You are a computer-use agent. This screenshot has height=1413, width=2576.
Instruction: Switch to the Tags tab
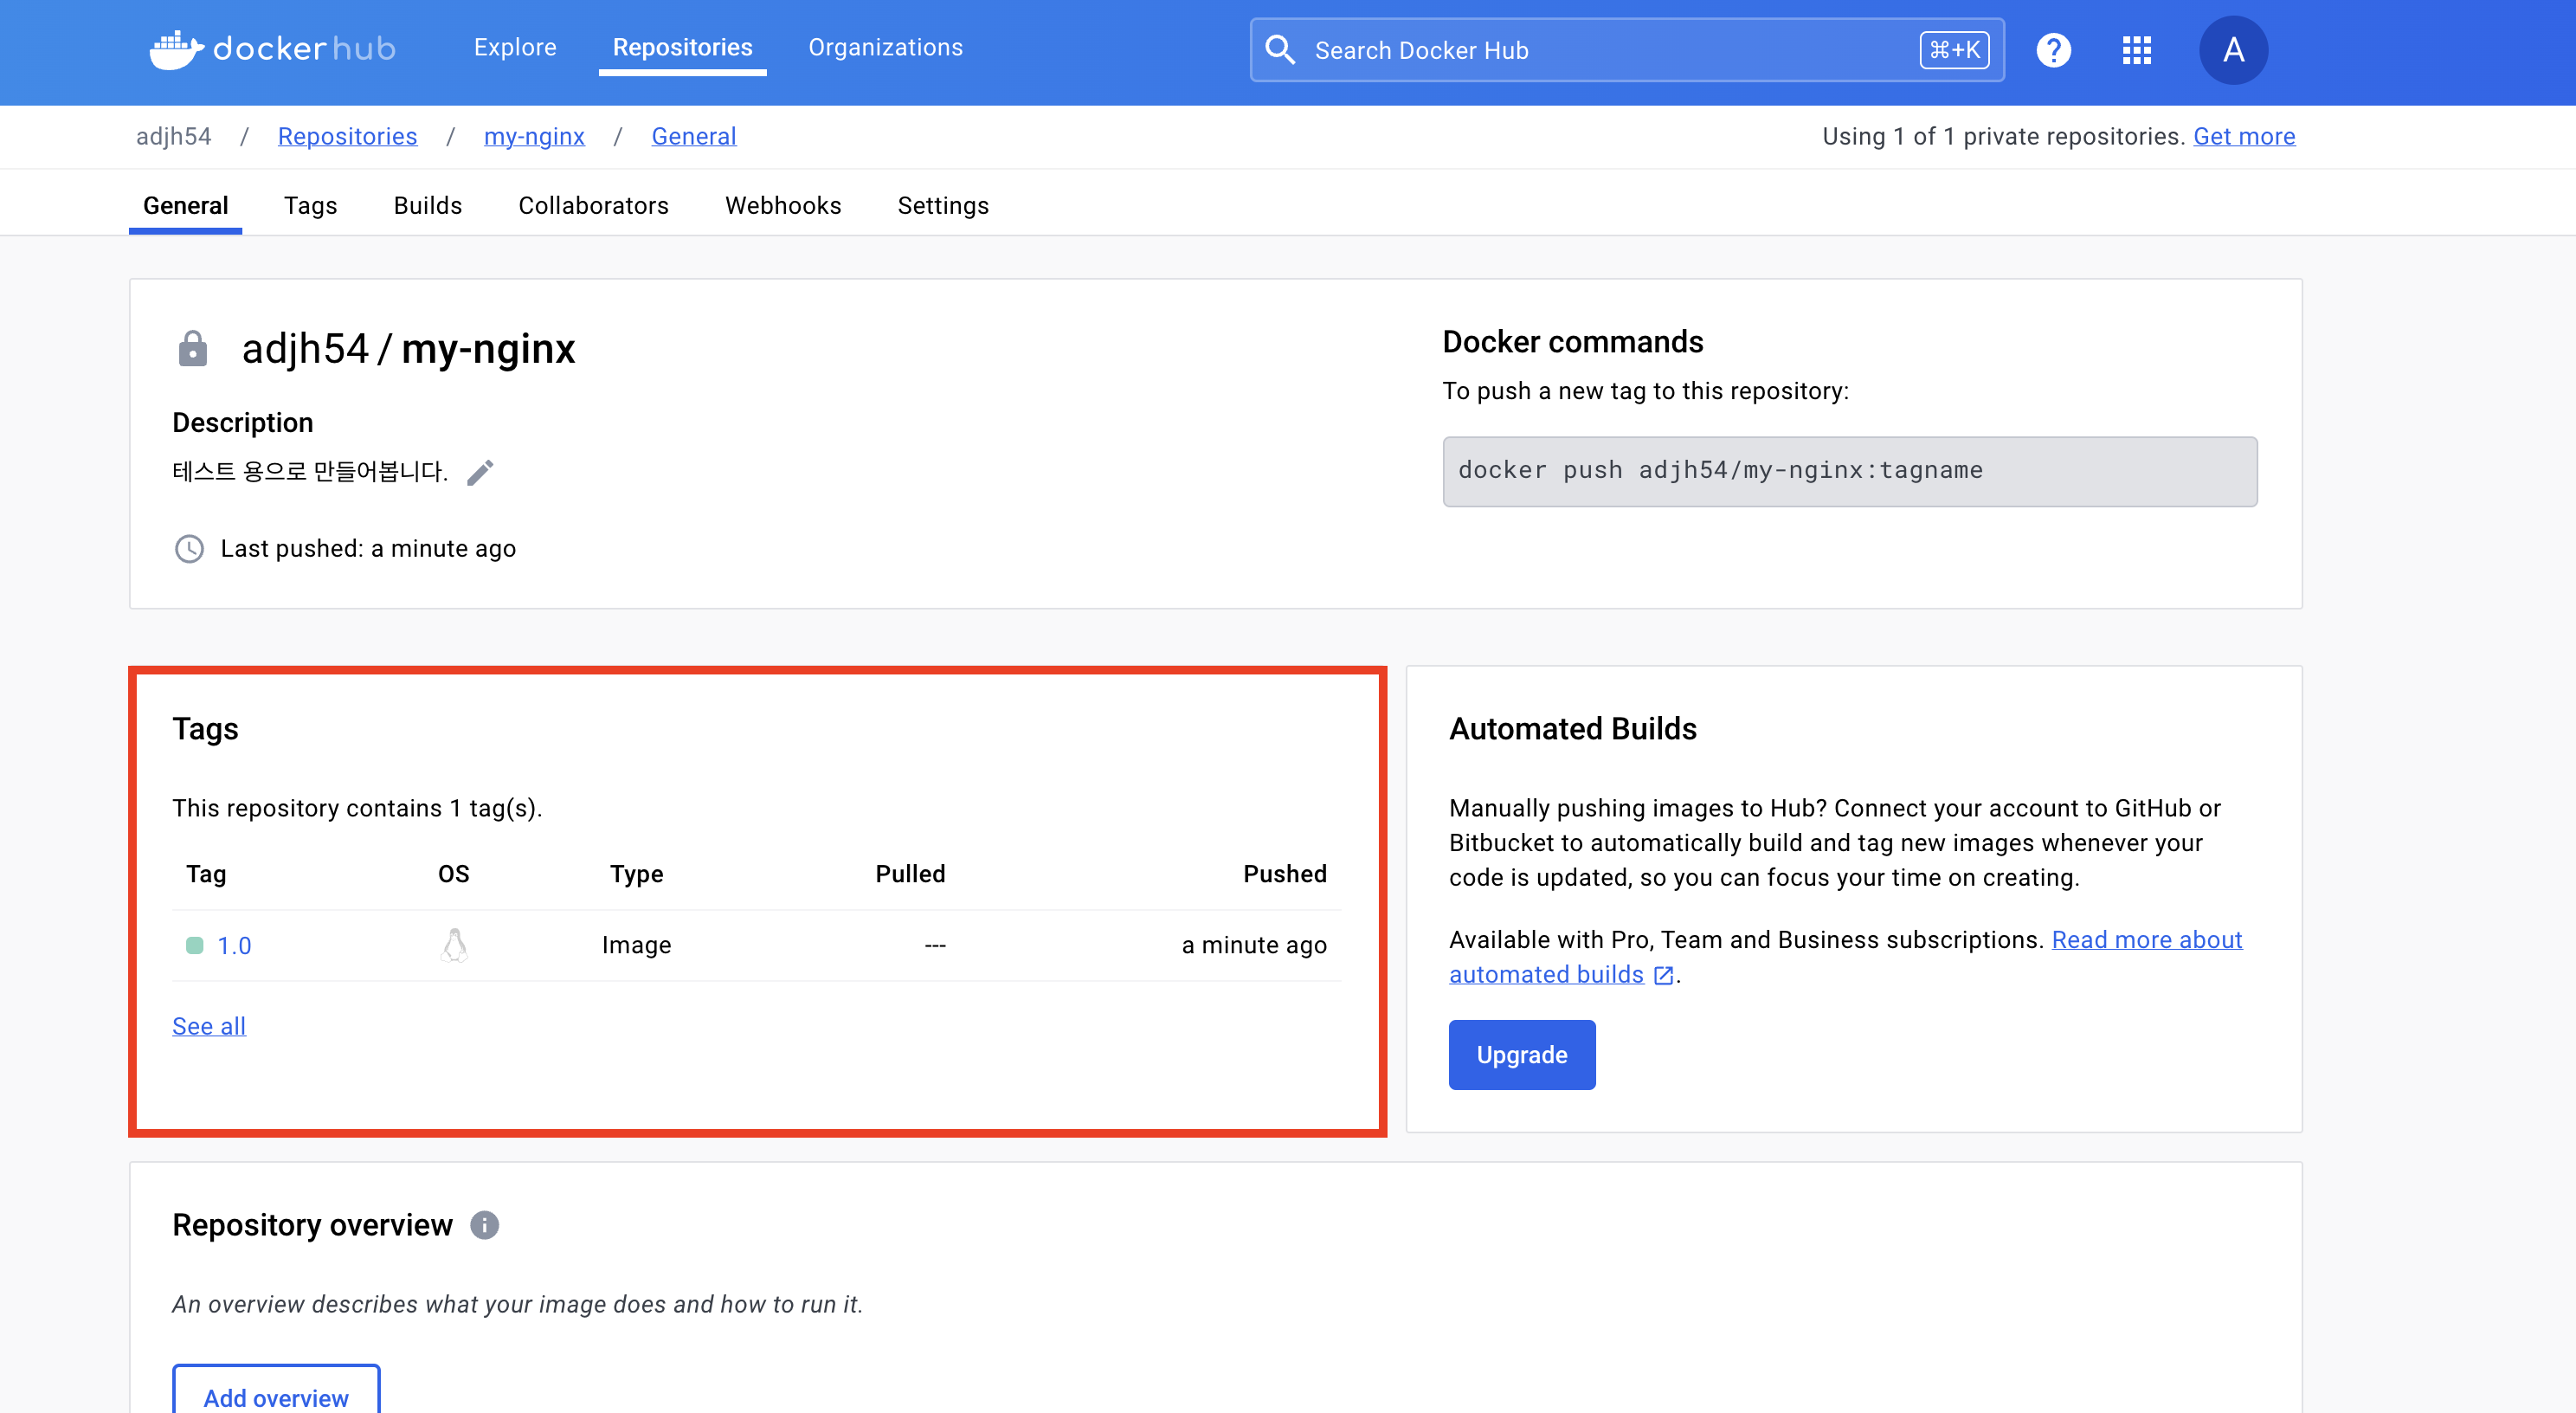[x=310, y=205]
